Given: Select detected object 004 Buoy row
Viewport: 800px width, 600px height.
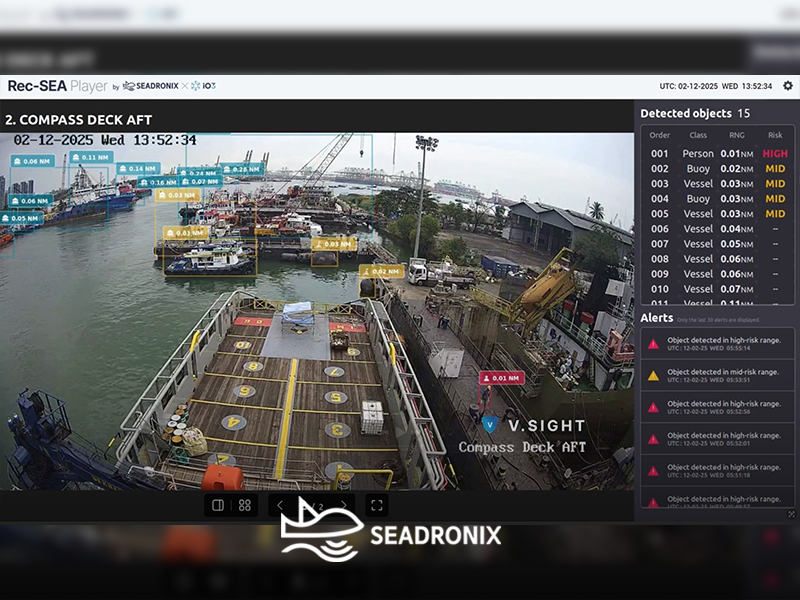Looking at the screenshot, I should click(718, 199).
